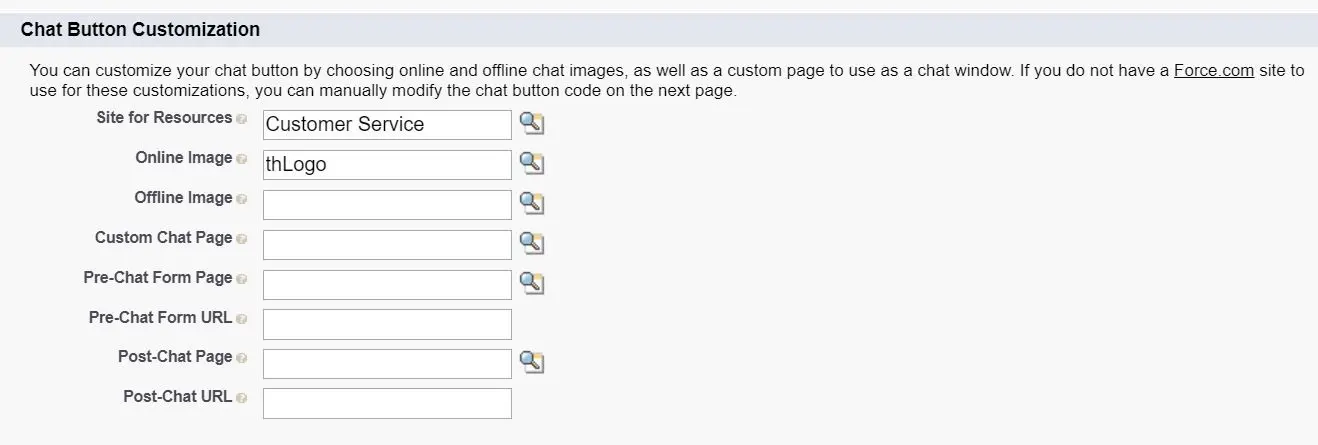Open lookup icon beside Post-Chat Page
The image size is (1318, 445).
coord(532,363)
